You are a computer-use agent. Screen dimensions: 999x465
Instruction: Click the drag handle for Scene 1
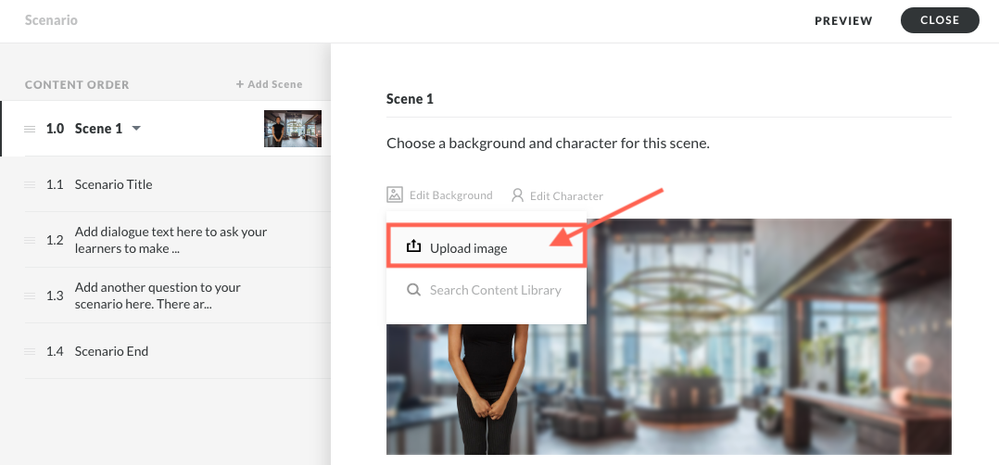click(29, 129)
